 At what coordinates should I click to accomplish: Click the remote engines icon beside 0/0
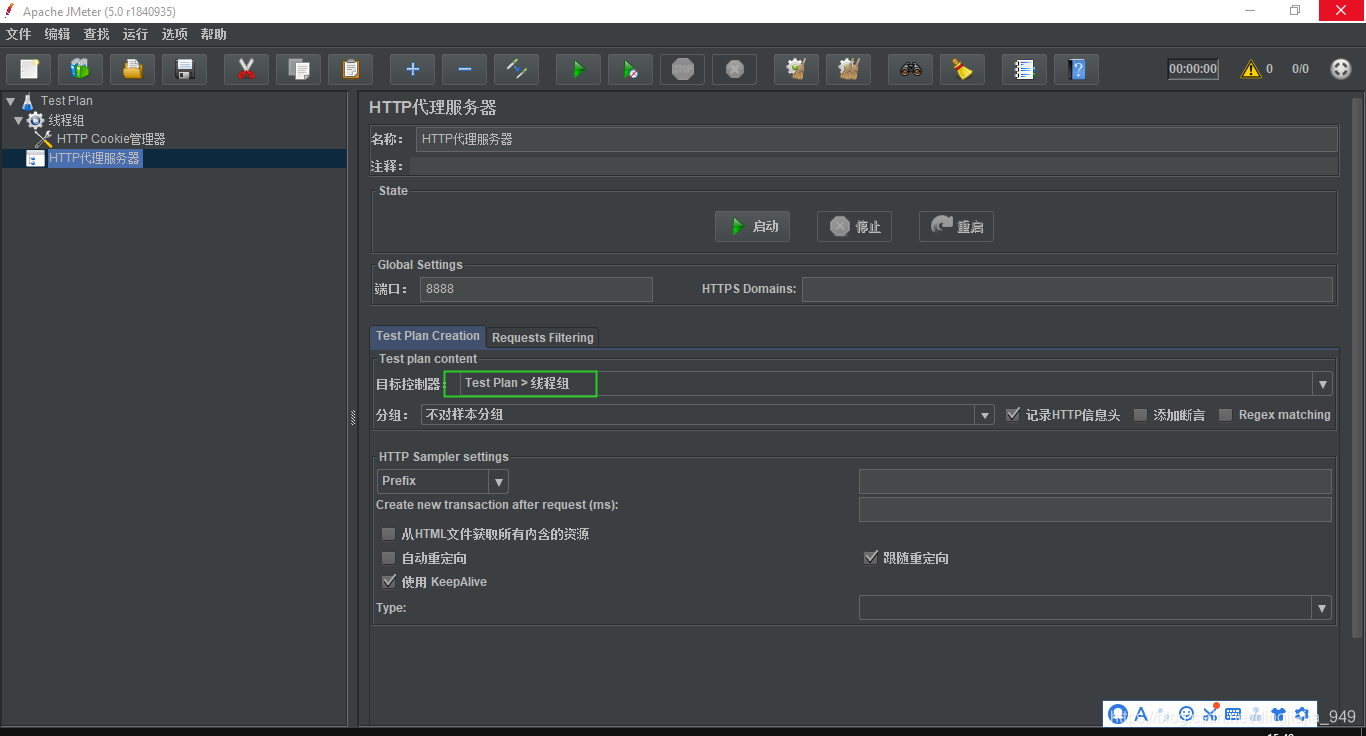[1341, 69]
